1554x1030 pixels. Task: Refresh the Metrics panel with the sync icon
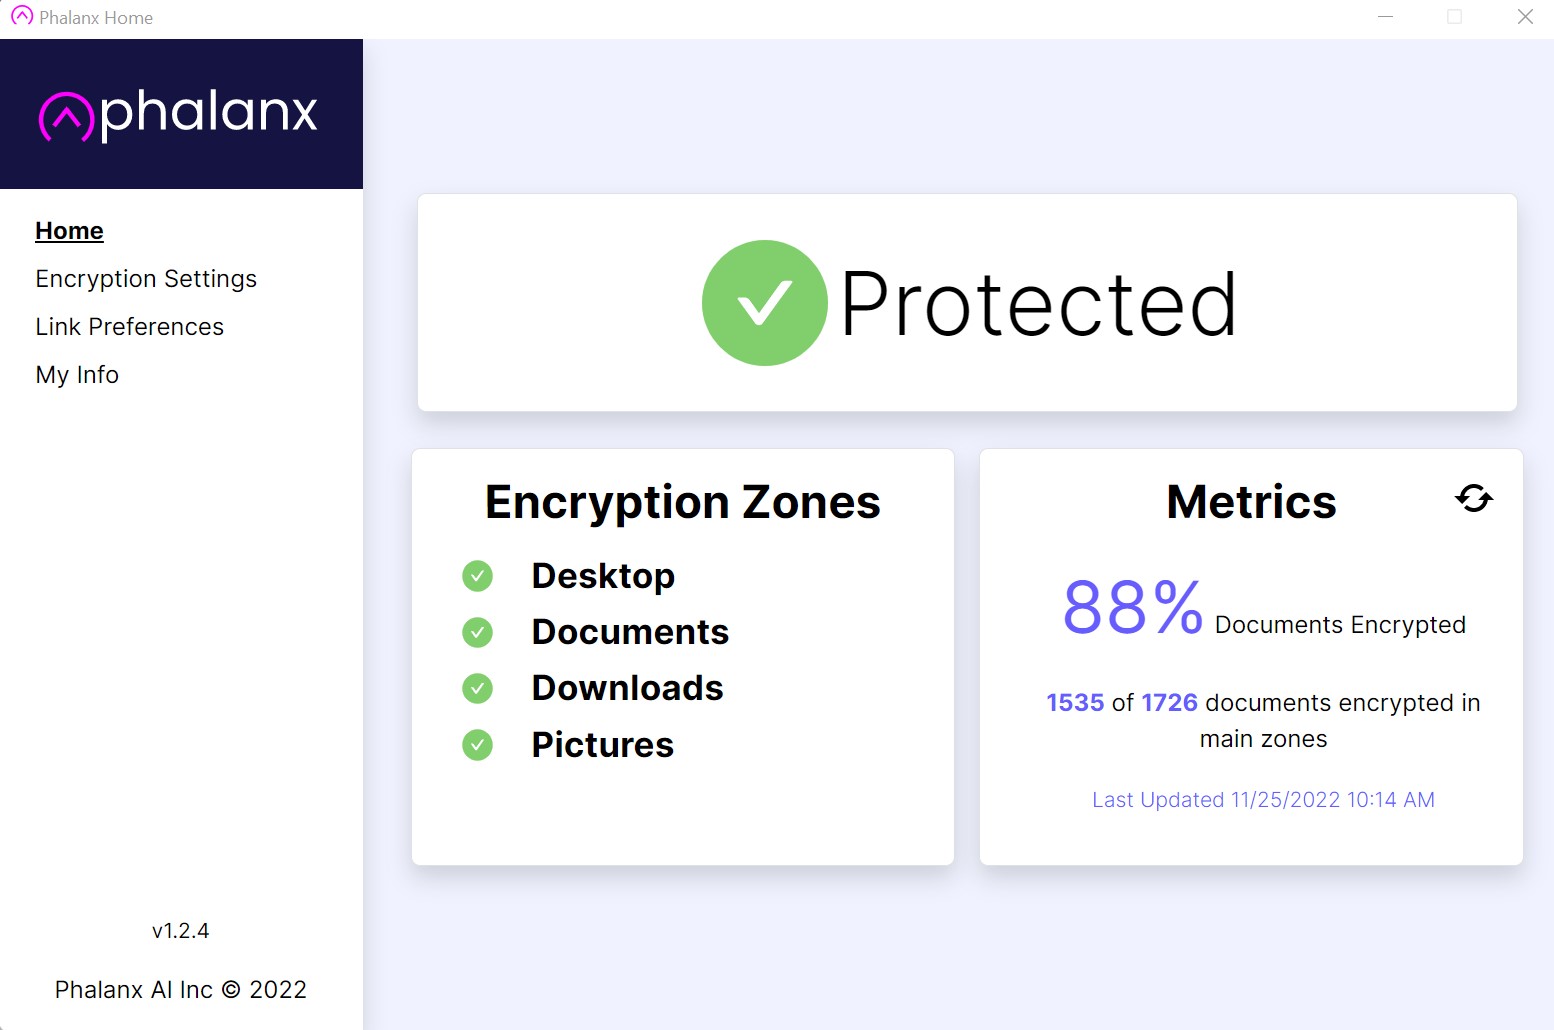pos(1474,498)
